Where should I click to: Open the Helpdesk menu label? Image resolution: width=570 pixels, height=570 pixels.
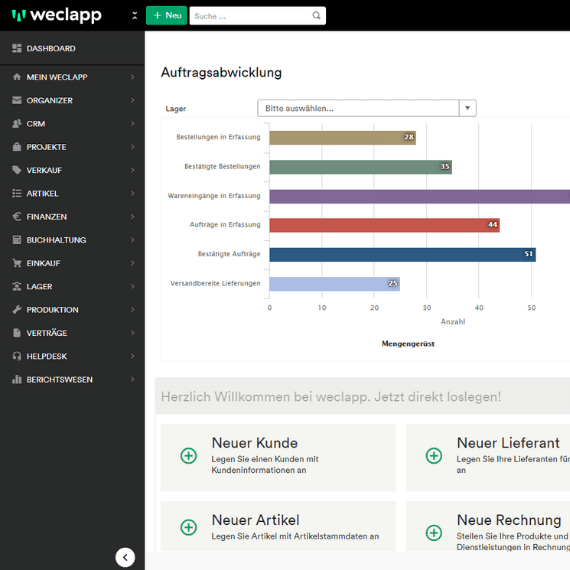coord(47,356)
